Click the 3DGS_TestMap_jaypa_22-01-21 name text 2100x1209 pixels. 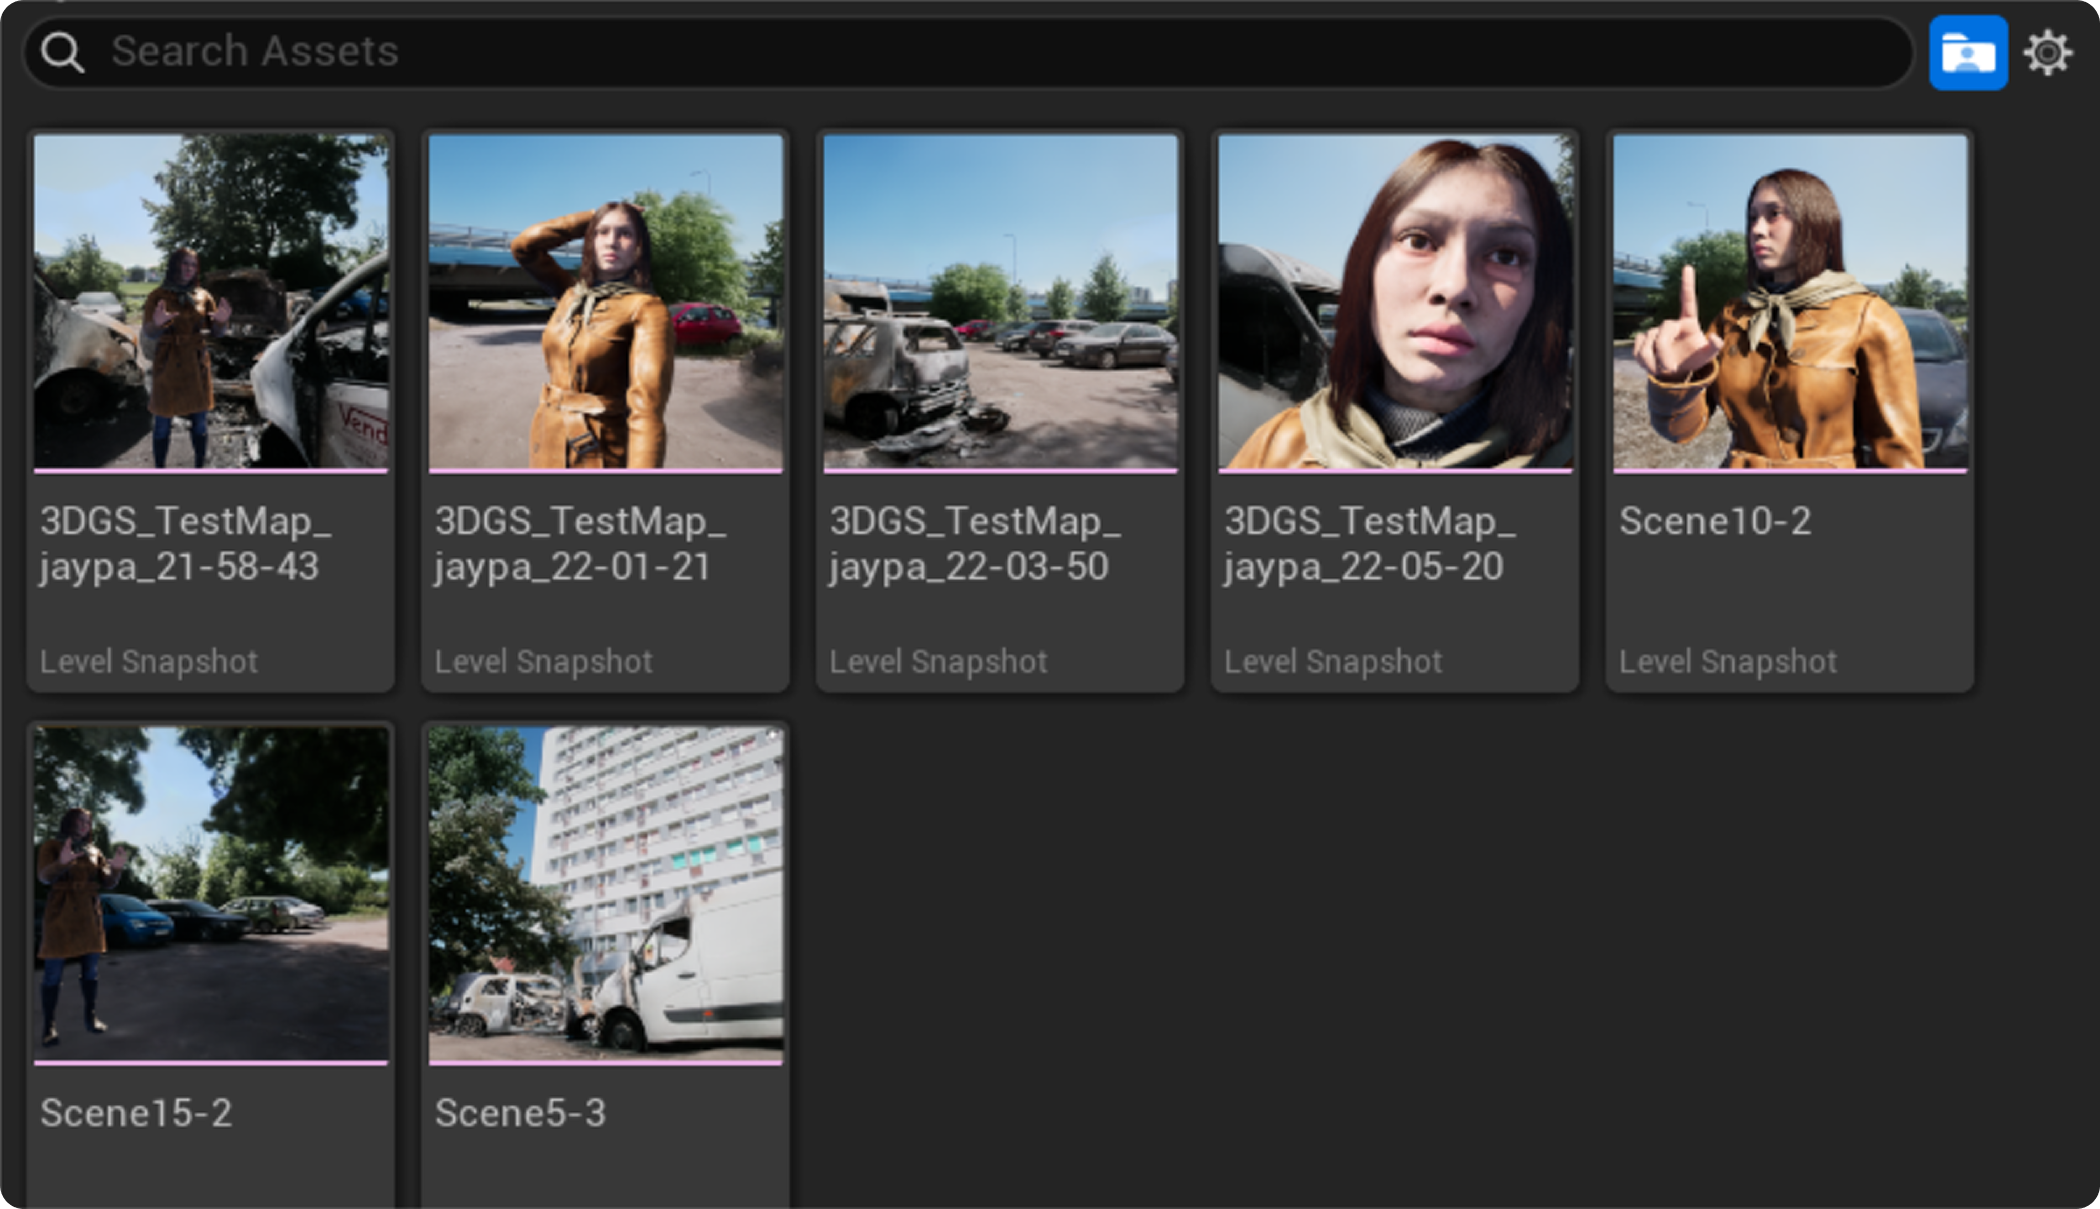pyautogui.click(x=580, y=544)
